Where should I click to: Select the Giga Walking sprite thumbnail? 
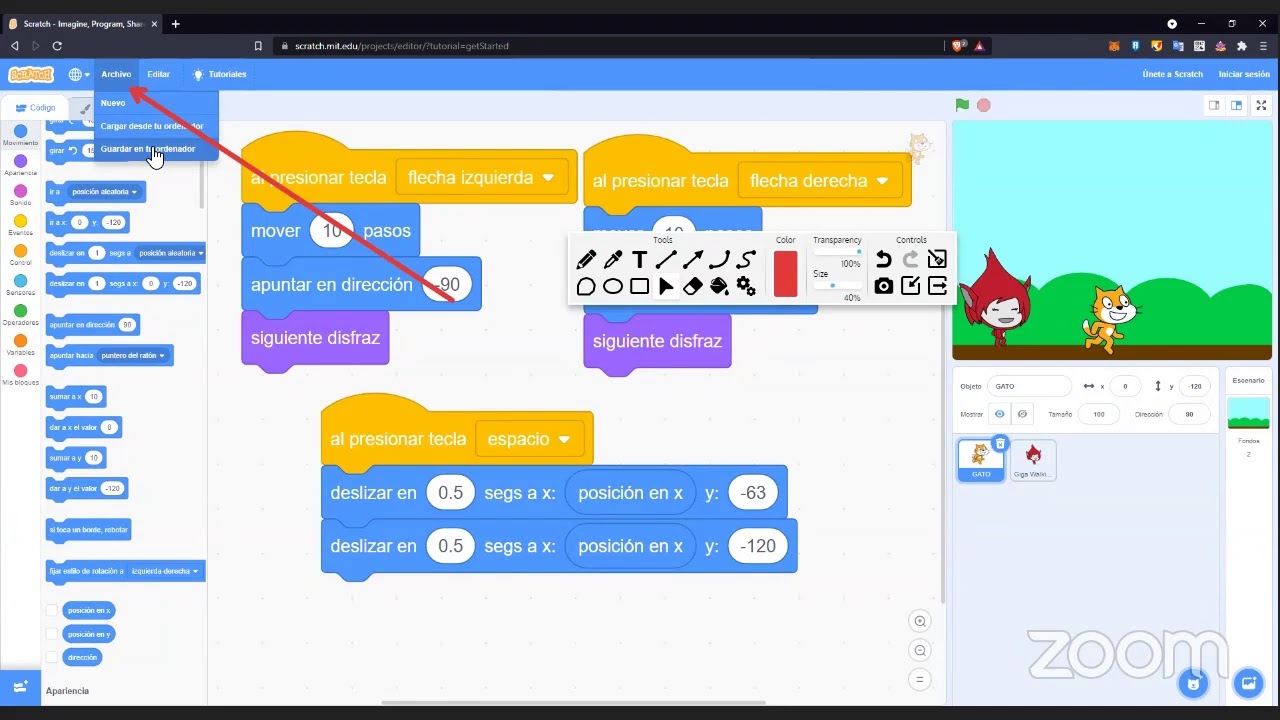click(x=1033, y=460)
